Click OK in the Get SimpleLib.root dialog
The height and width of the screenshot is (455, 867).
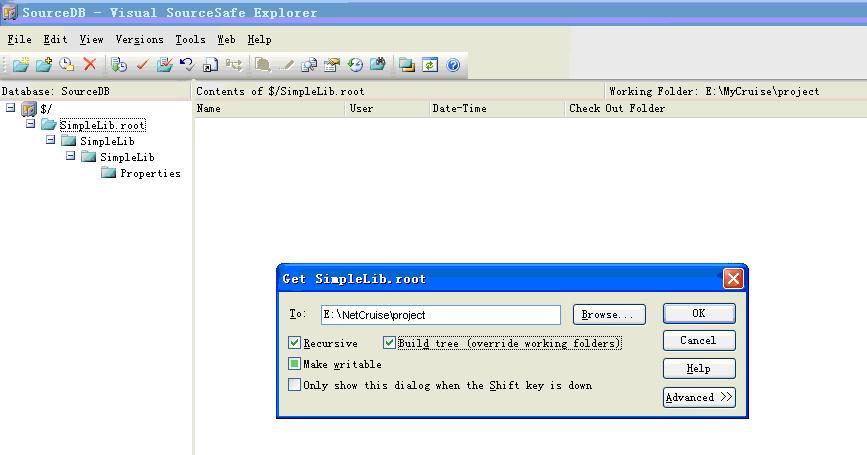[x=699, y=313]
